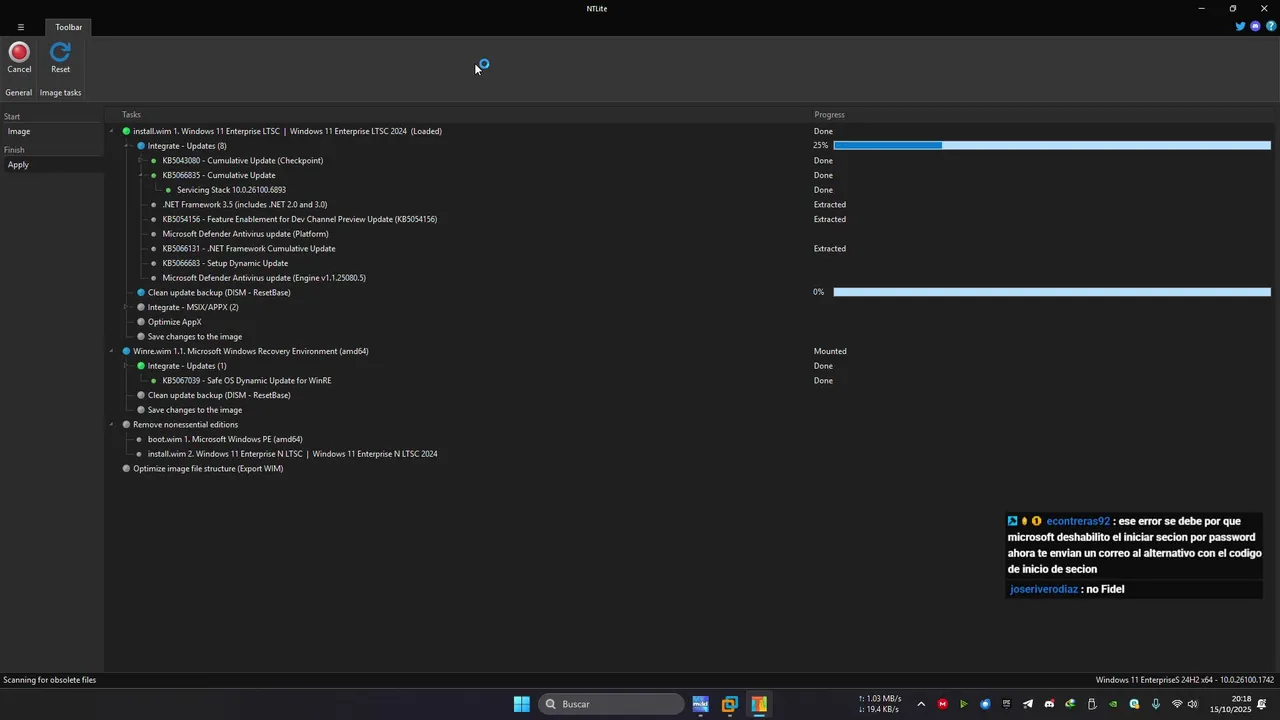Image resolution: width=1280 pixels, height=720 pixels.
Task: Select the .NET Framework 3.5 row
Action: click(244, 204)
